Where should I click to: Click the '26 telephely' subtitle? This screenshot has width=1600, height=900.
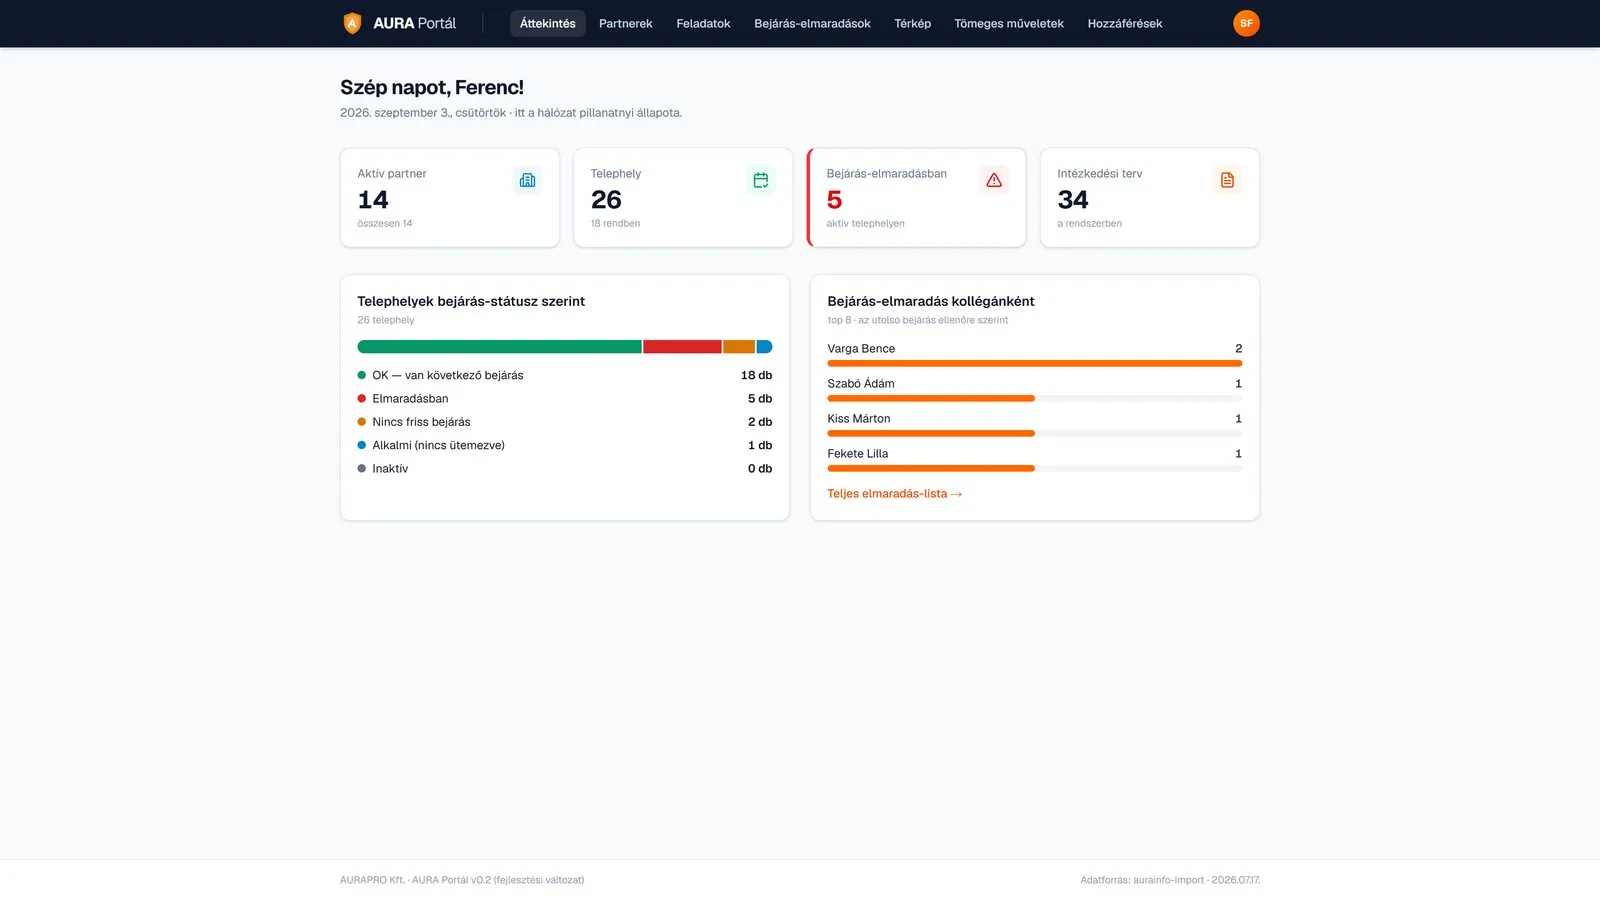[386, 320]
